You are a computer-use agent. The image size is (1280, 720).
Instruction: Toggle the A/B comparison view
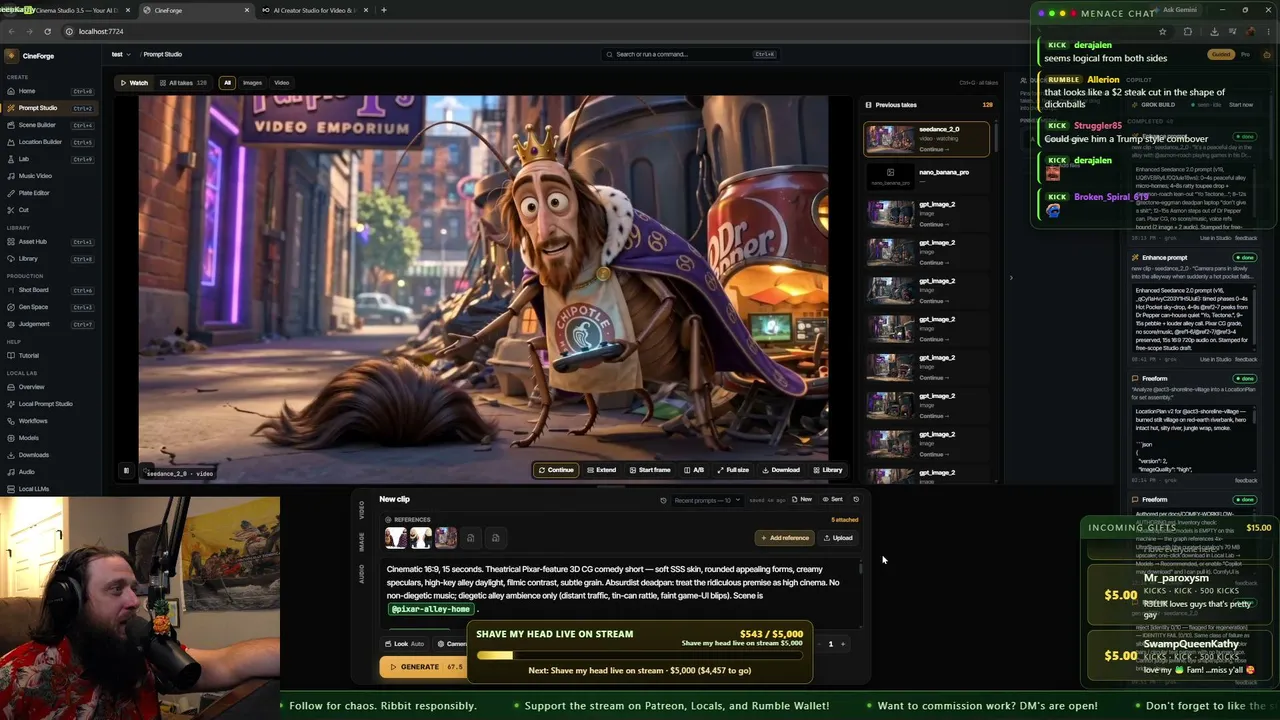click(694, 470)
